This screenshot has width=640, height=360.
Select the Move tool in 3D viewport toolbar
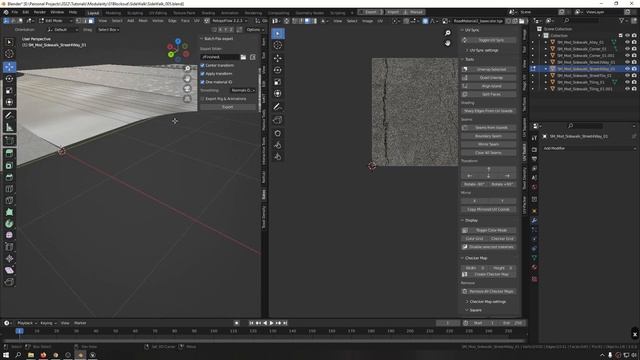point(9,67)
